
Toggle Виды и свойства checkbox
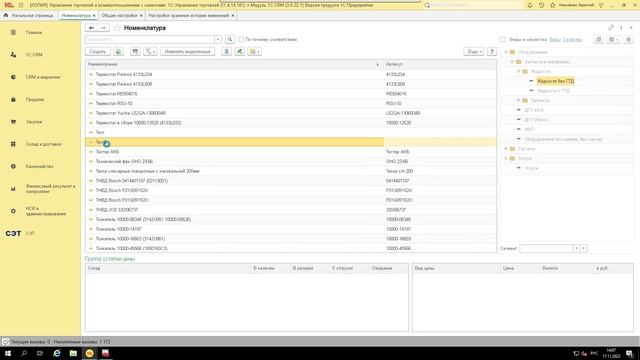pyautogui.click(x=503, y=40)
